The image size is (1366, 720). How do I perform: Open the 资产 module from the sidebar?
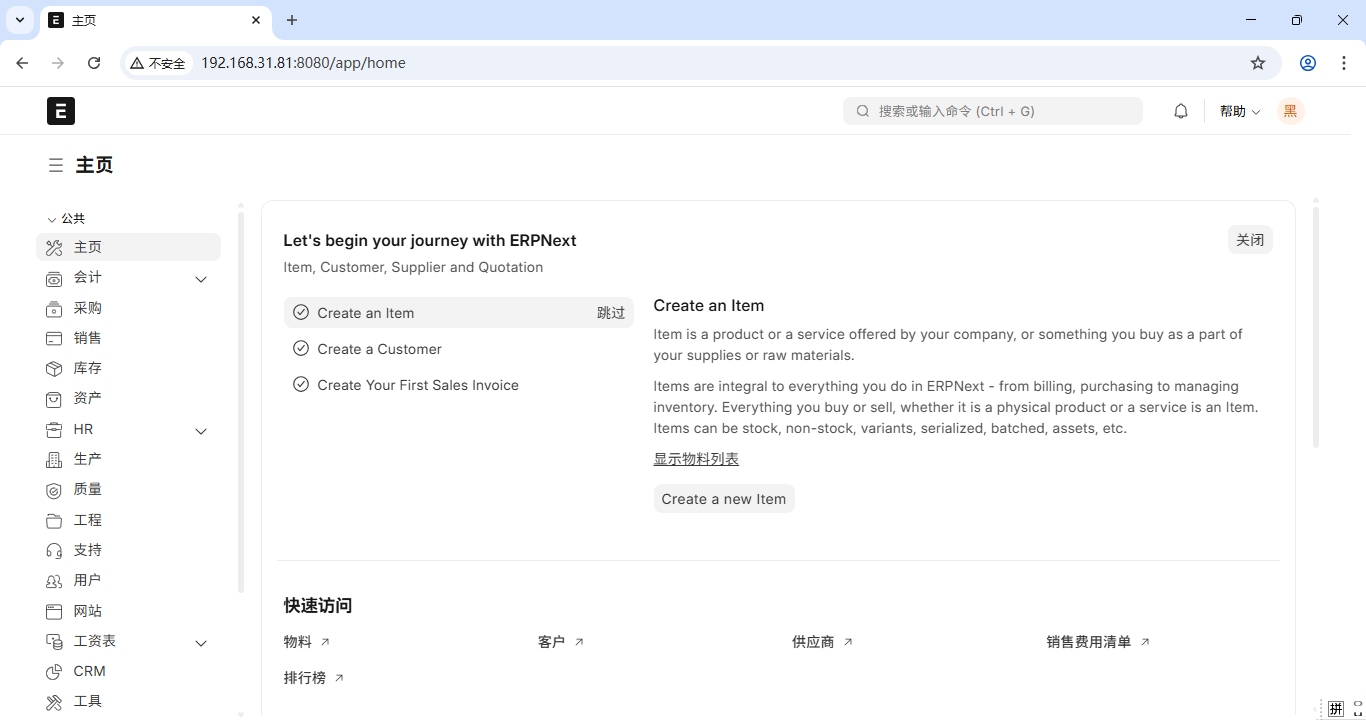(x=128, y=398)
